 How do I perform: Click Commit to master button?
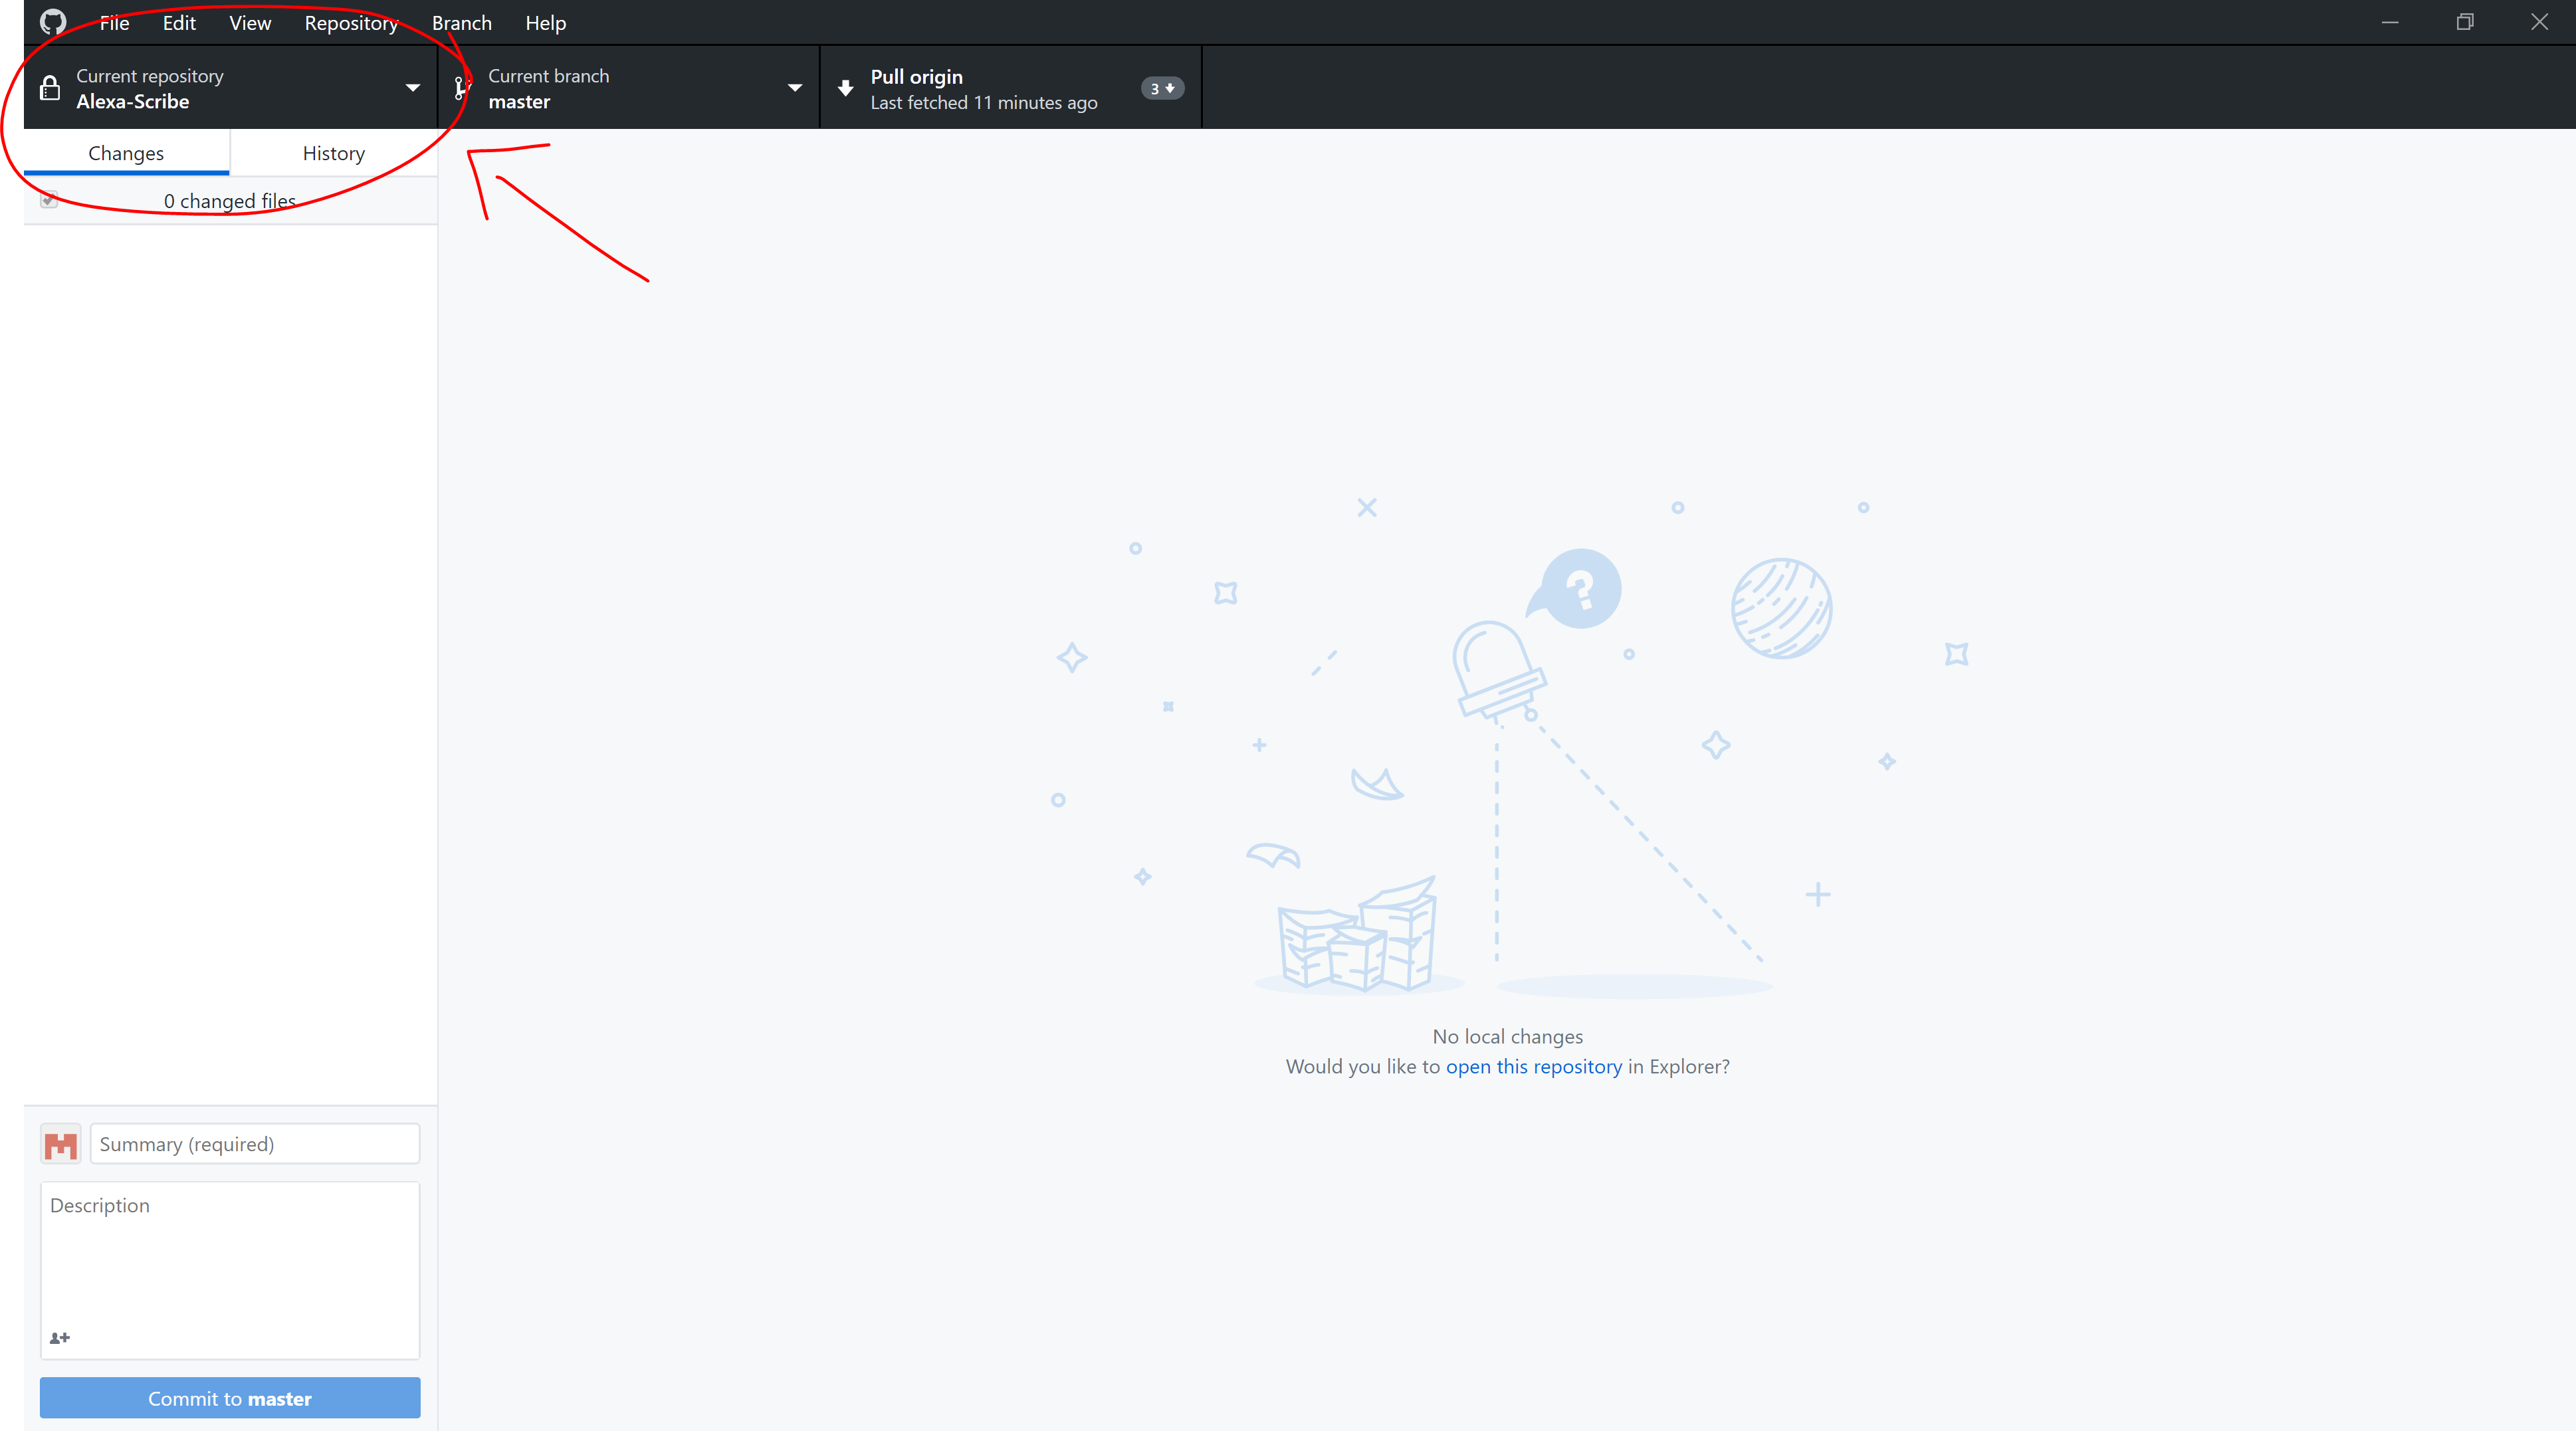(229, 1398)
